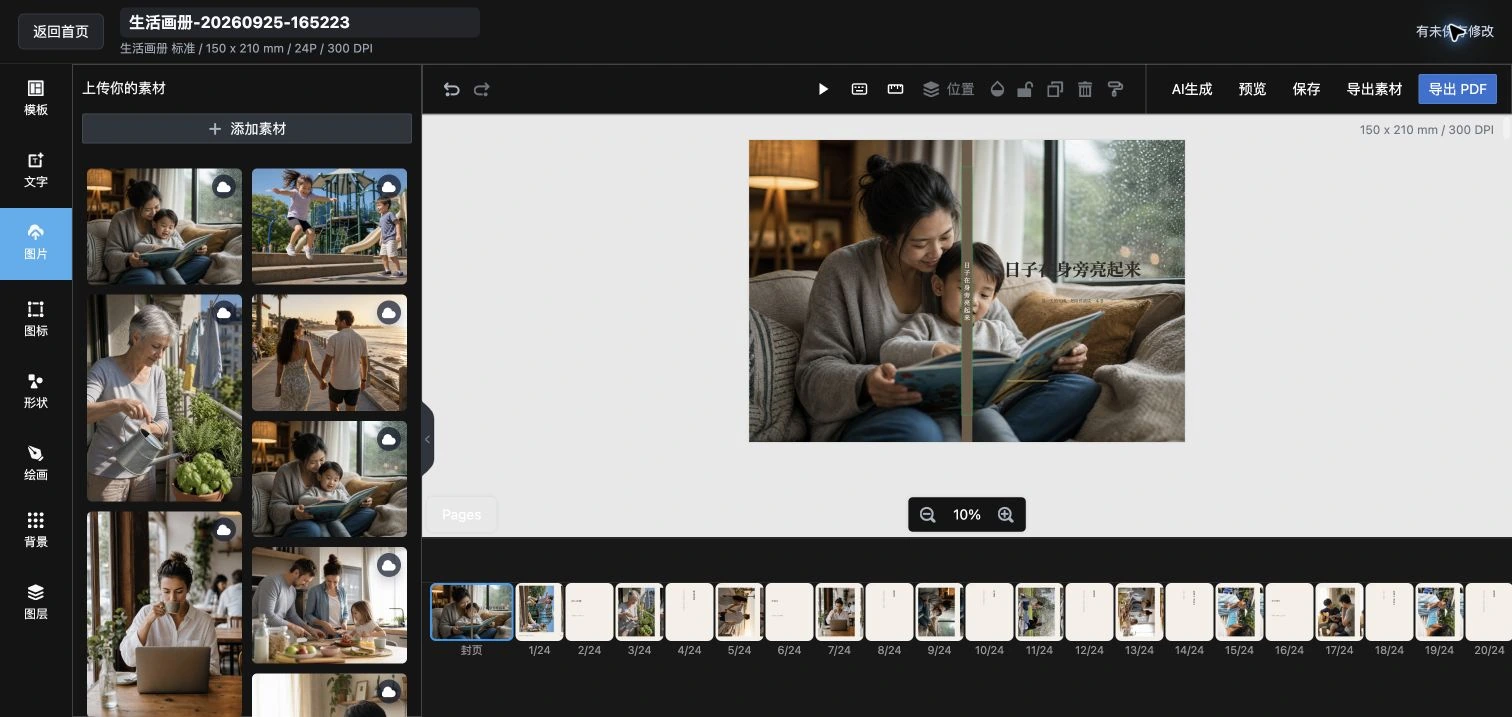Open 预览 preview mode
The height and width of the screenshot is (717, 1512).
click(1253, 89)
